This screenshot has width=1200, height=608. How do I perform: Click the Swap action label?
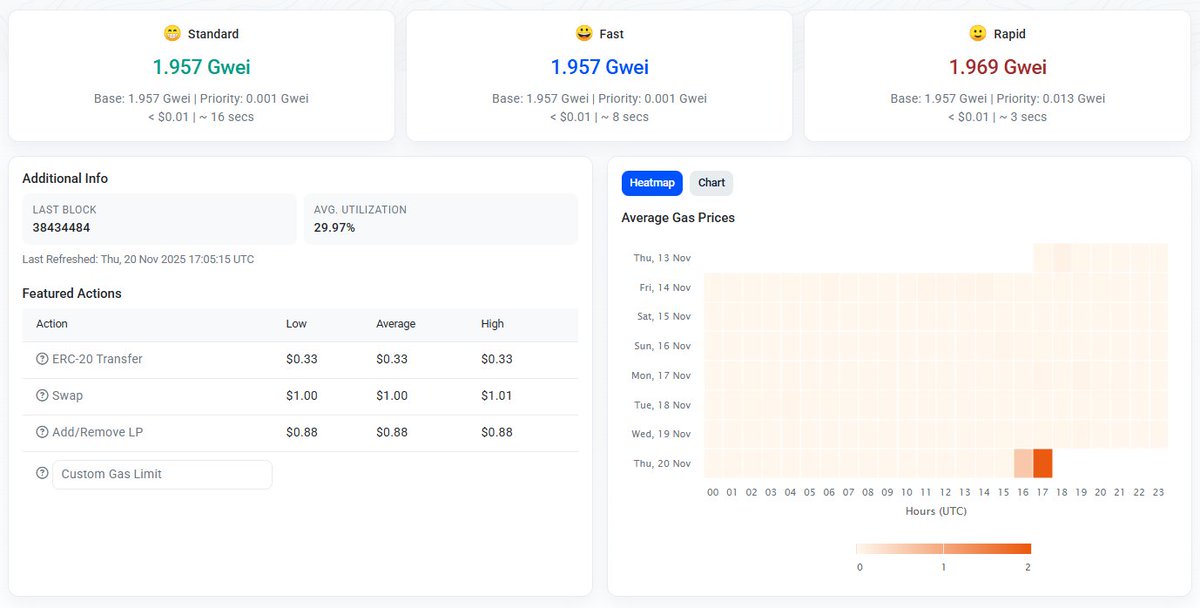tap(67, 396)
